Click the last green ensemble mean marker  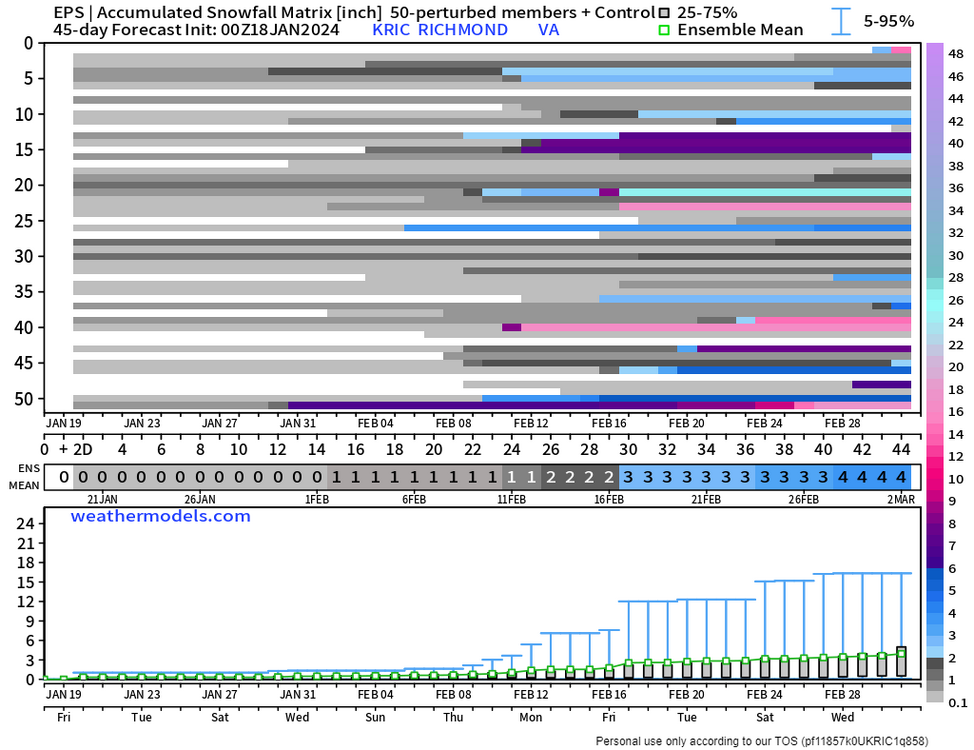pos(901,653)
